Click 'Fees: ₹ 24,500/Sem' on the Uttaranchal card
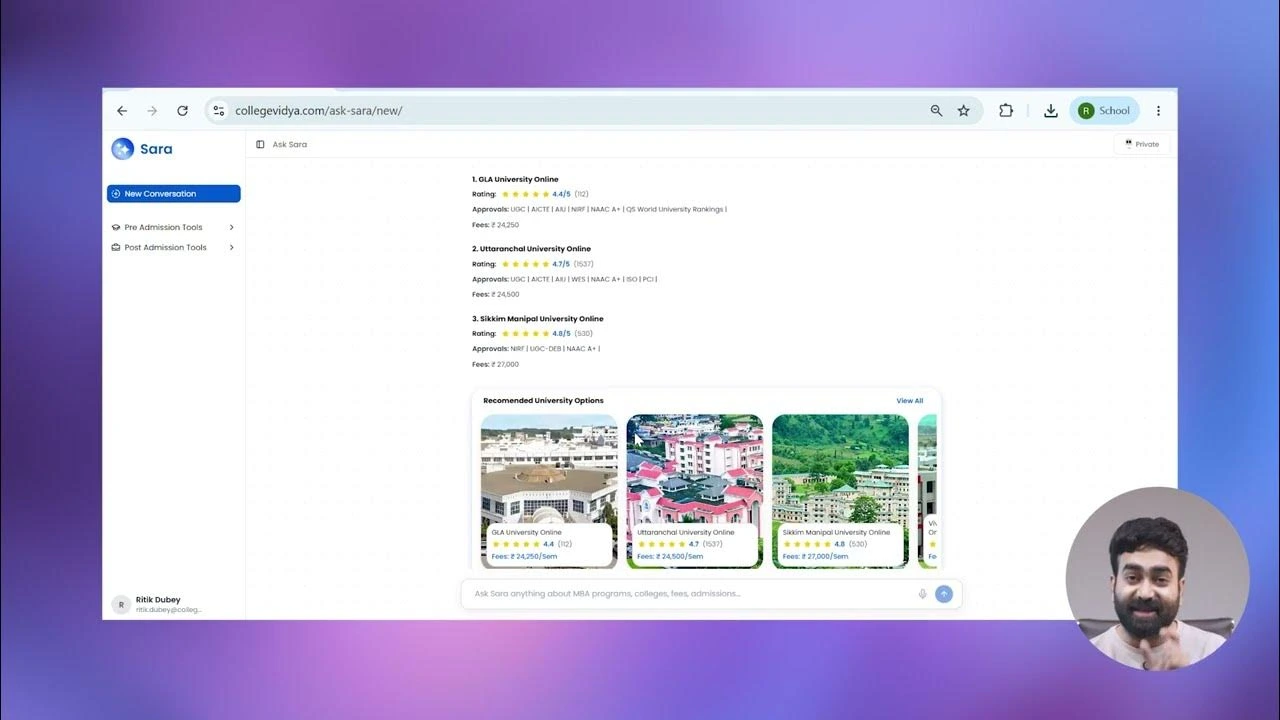 [x=670, y=556]
